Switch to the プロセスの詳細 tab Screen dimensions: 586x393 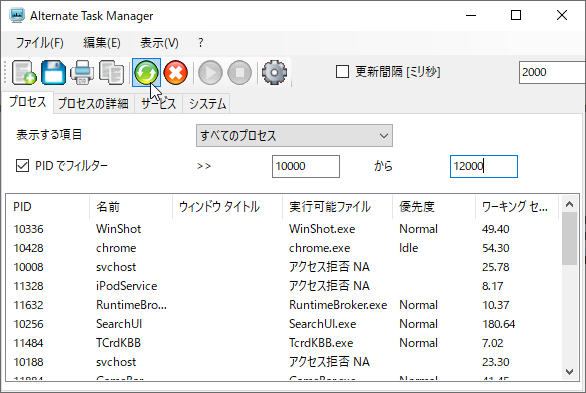93,103
